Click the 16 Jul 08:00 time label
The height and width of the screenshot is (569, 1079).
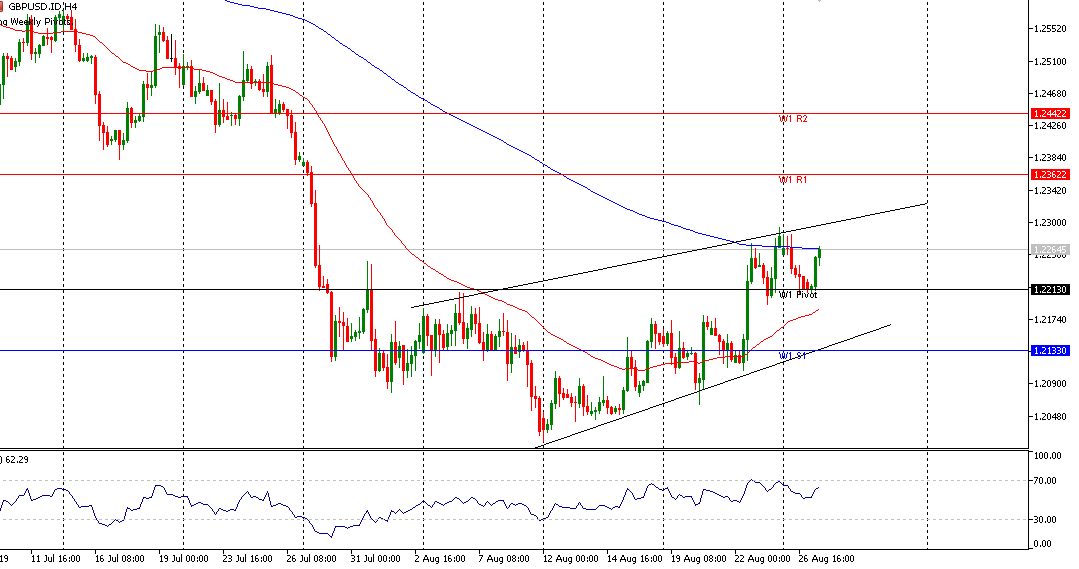coord(120,559)
